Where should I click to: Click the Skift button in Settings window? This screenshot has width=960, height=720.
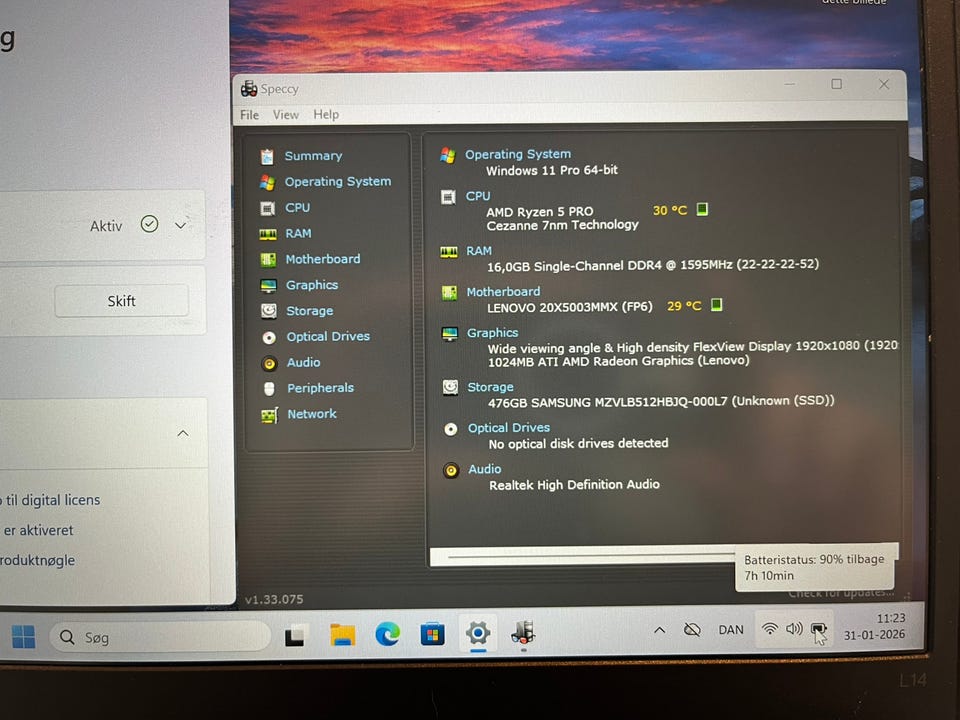pos(121,301)
